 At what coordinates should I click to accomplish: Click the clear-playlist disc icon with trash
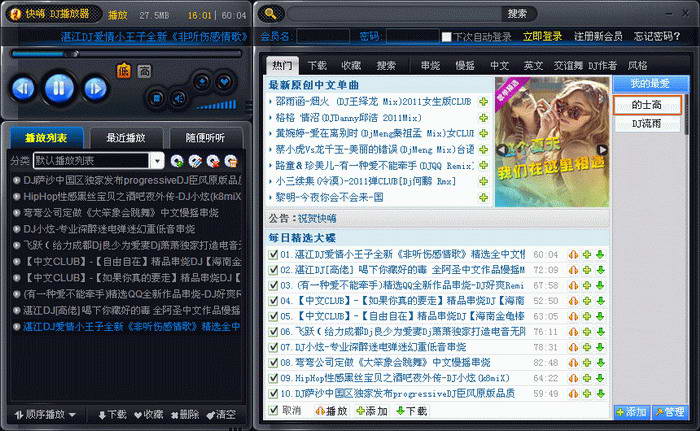click(x=230, y=161)
